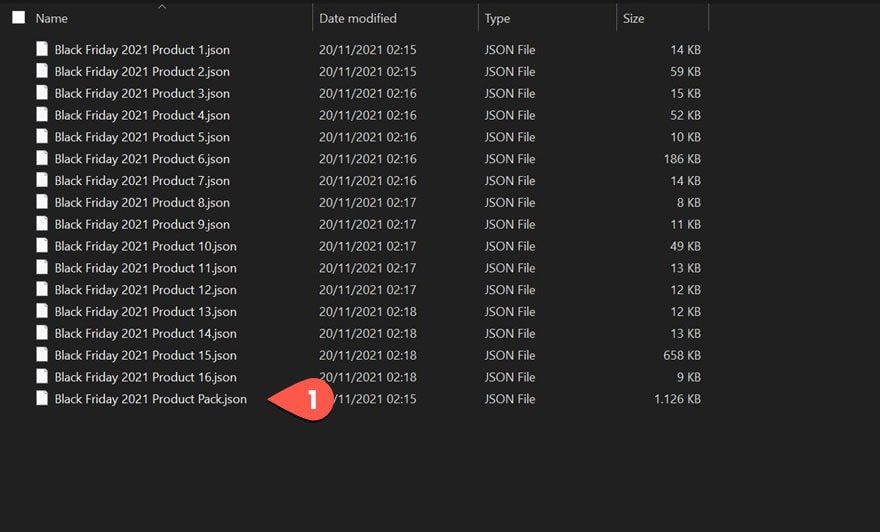Select Black Friday 2021 Product 1.json name
Viewport: 880px width, 532px height.
click(142, 50)
